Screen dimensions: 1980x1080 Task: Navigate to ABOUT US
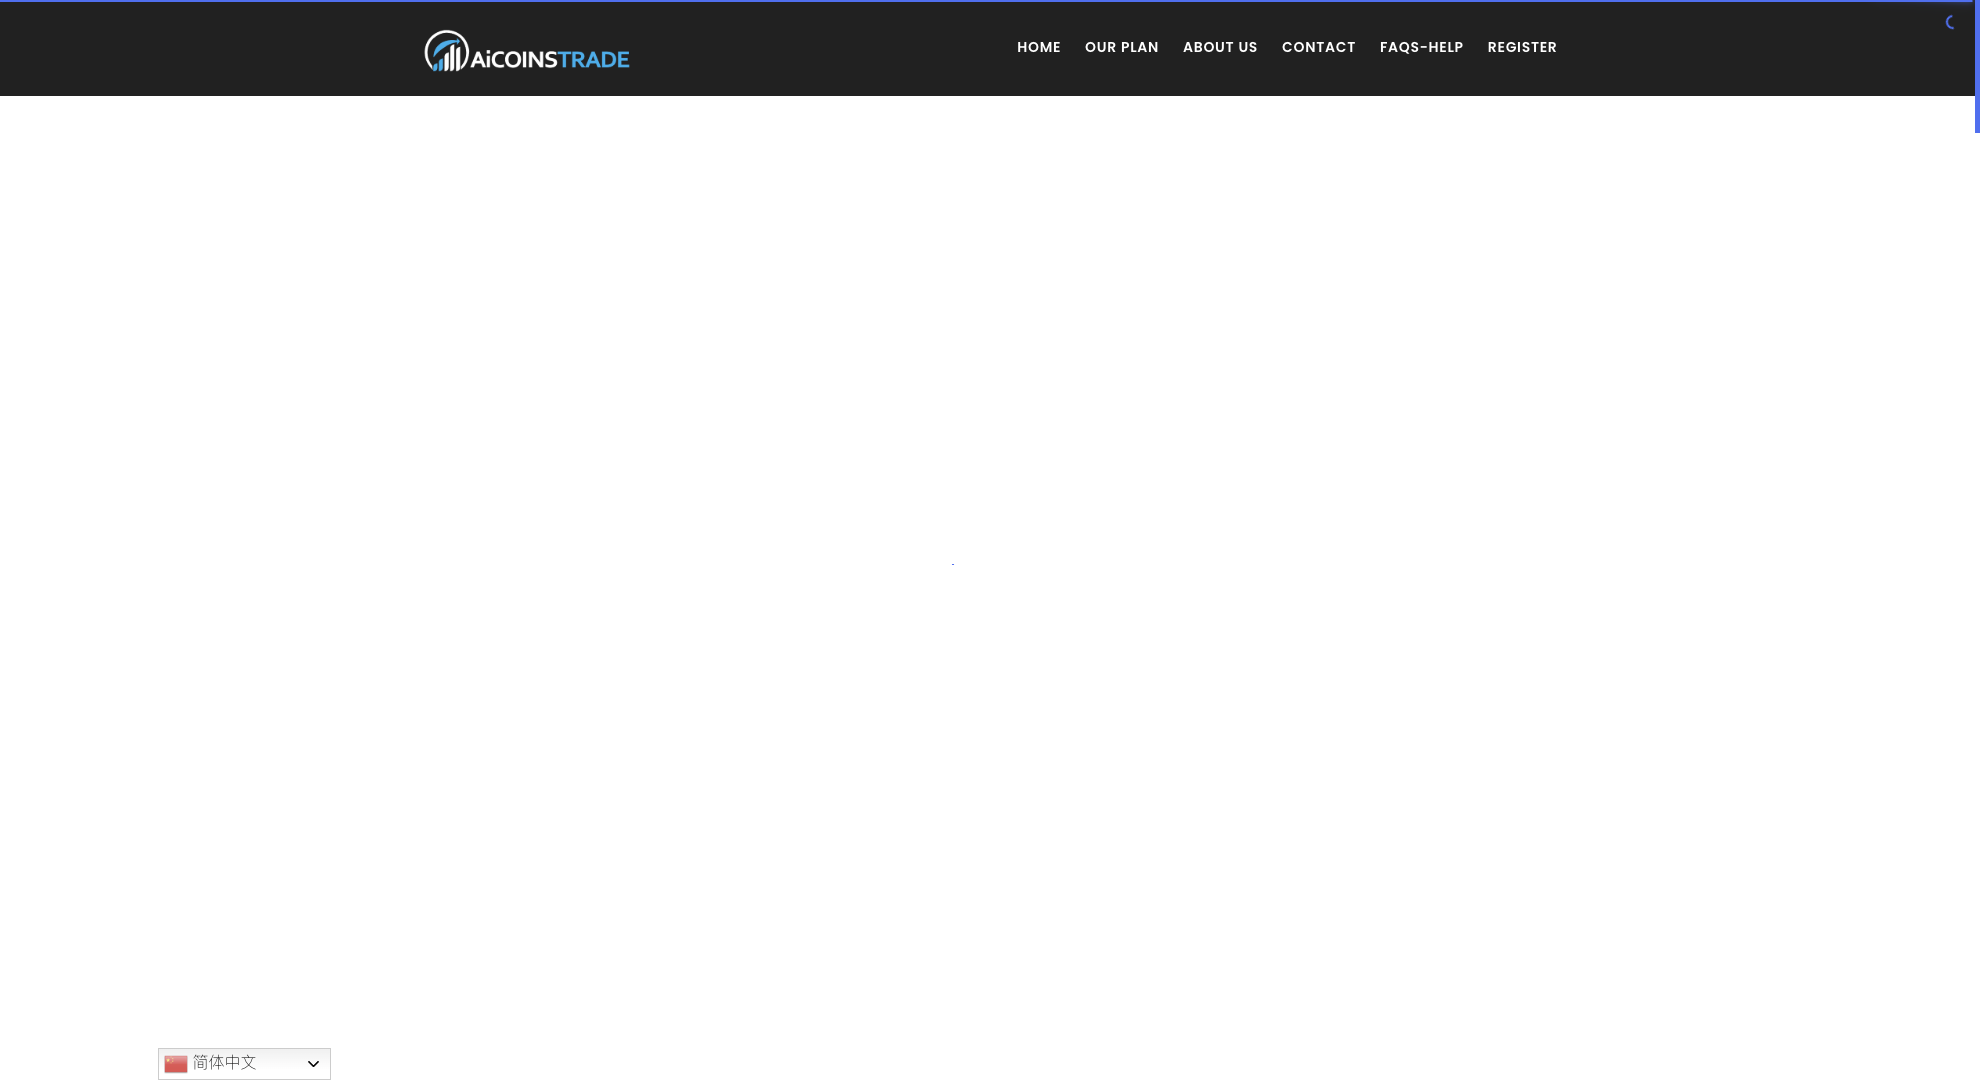[x=1219, y=47]
